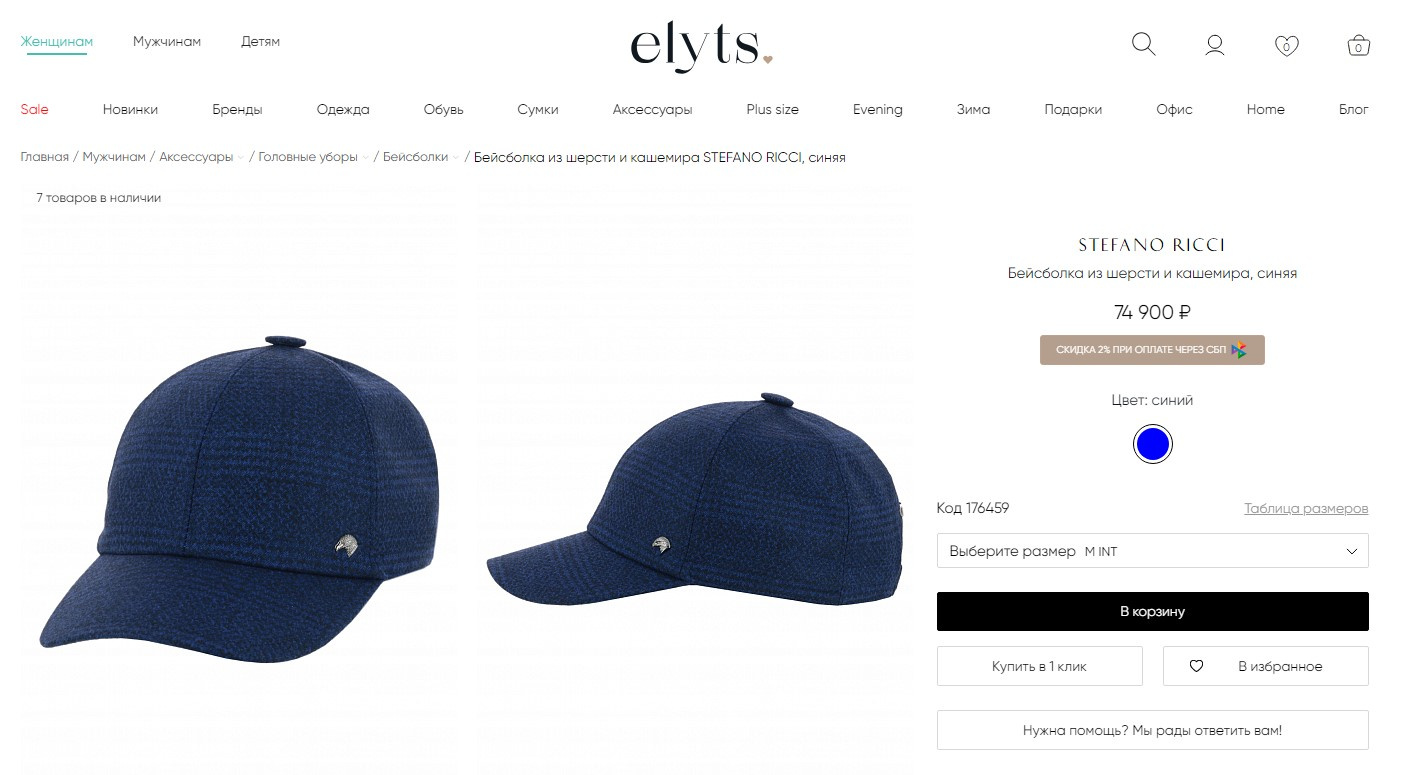This screenshot has height=775, width=1421.
Task: Open the user account profile icon
Action: (1215, 45)
